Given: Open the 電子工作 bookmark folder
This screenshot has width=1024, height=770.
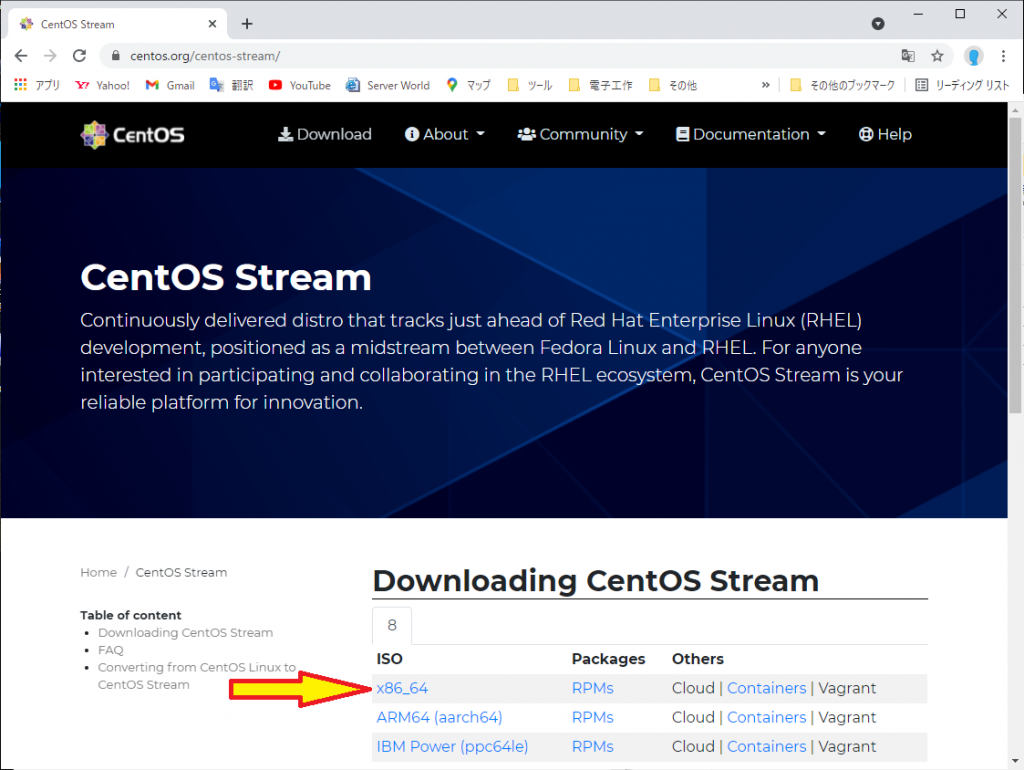Looking at the screenshot, I should tap(601, 85).
